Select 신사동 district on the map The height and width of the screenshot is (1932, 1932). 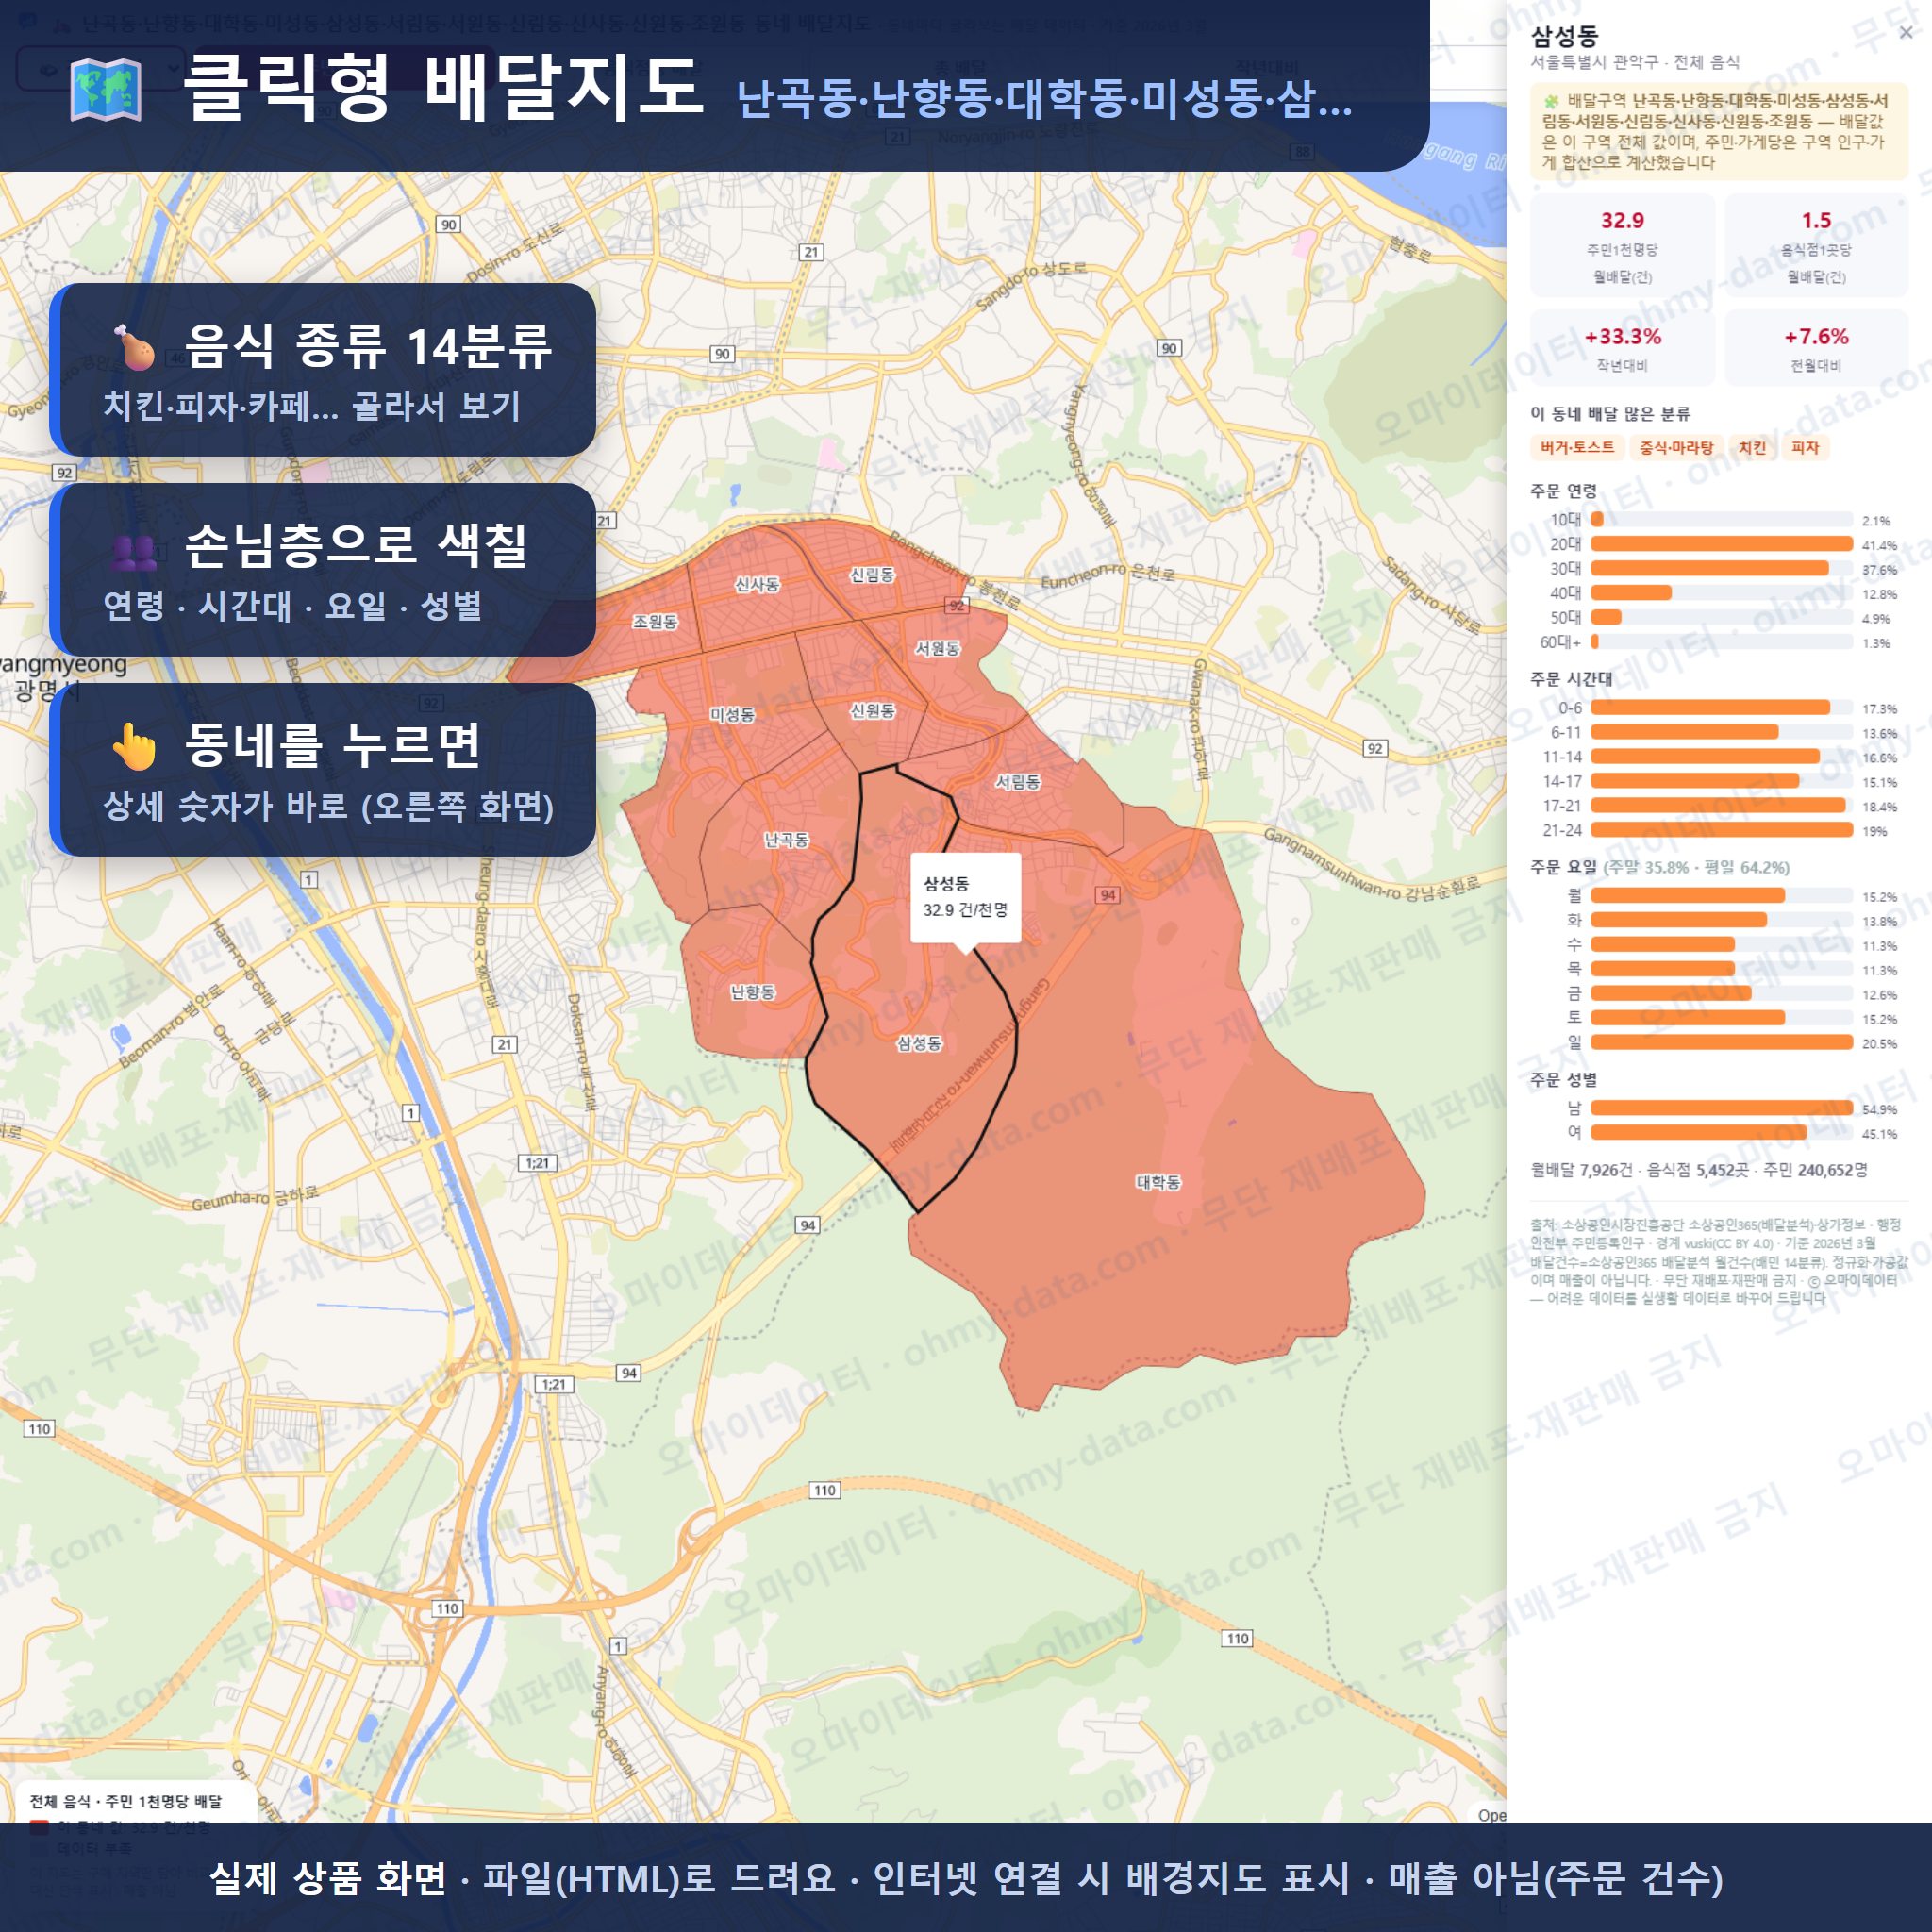(x=757, y=584)
